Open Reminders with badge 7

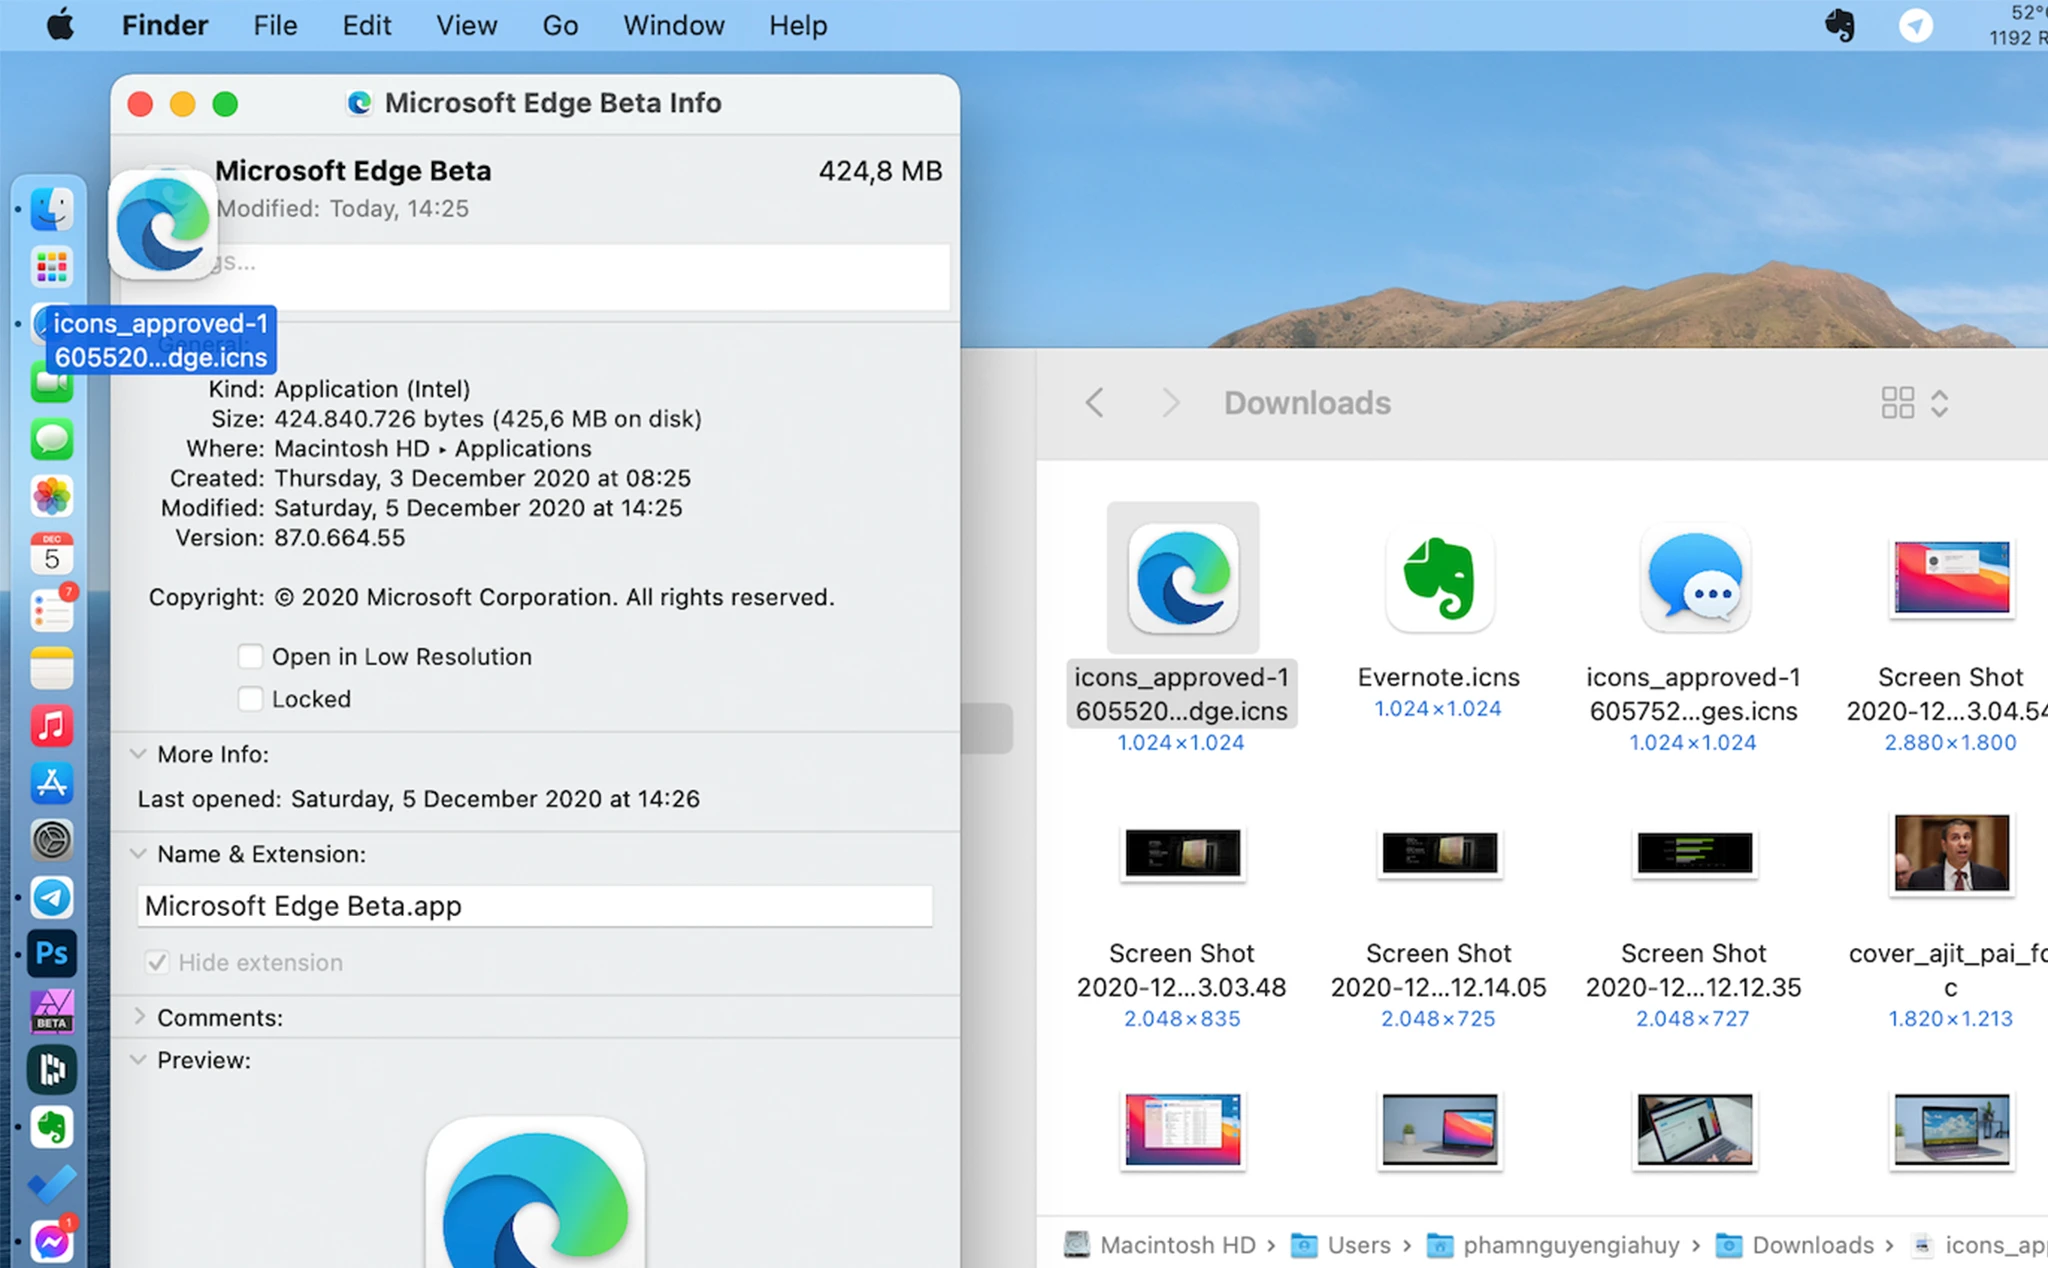point(51,610)
